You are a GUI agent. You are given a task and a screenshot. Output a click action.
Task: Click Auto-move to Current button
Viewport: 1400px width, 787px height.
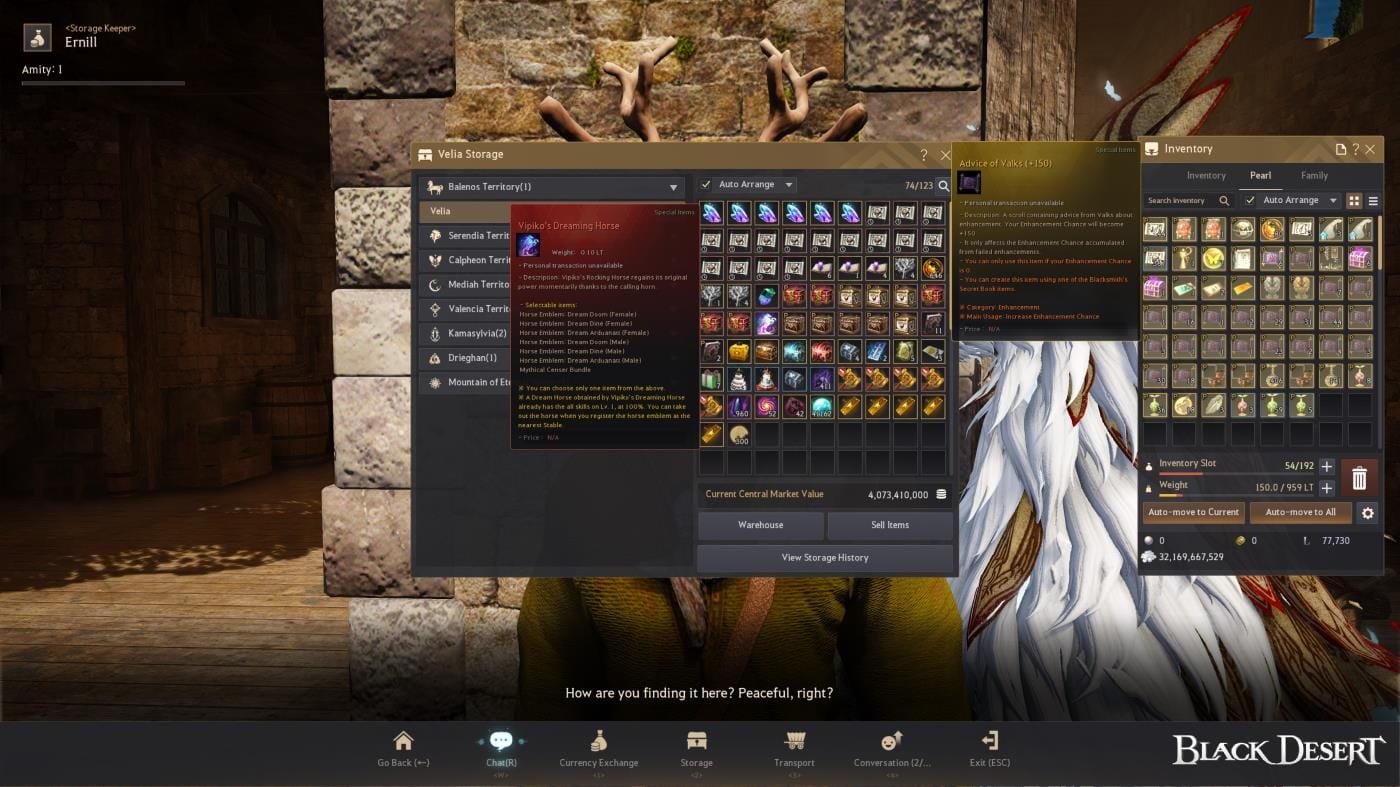(x=1193, y=513)
